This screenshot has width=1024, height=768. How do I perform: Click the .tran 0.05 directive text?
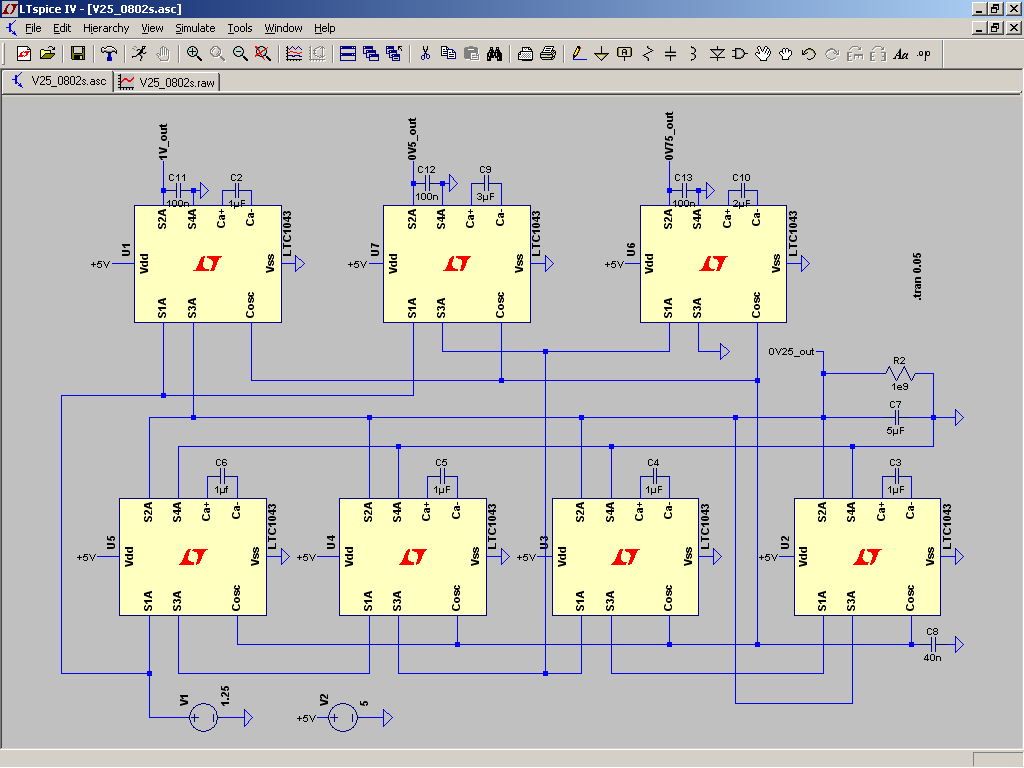(x=917, y=276)
